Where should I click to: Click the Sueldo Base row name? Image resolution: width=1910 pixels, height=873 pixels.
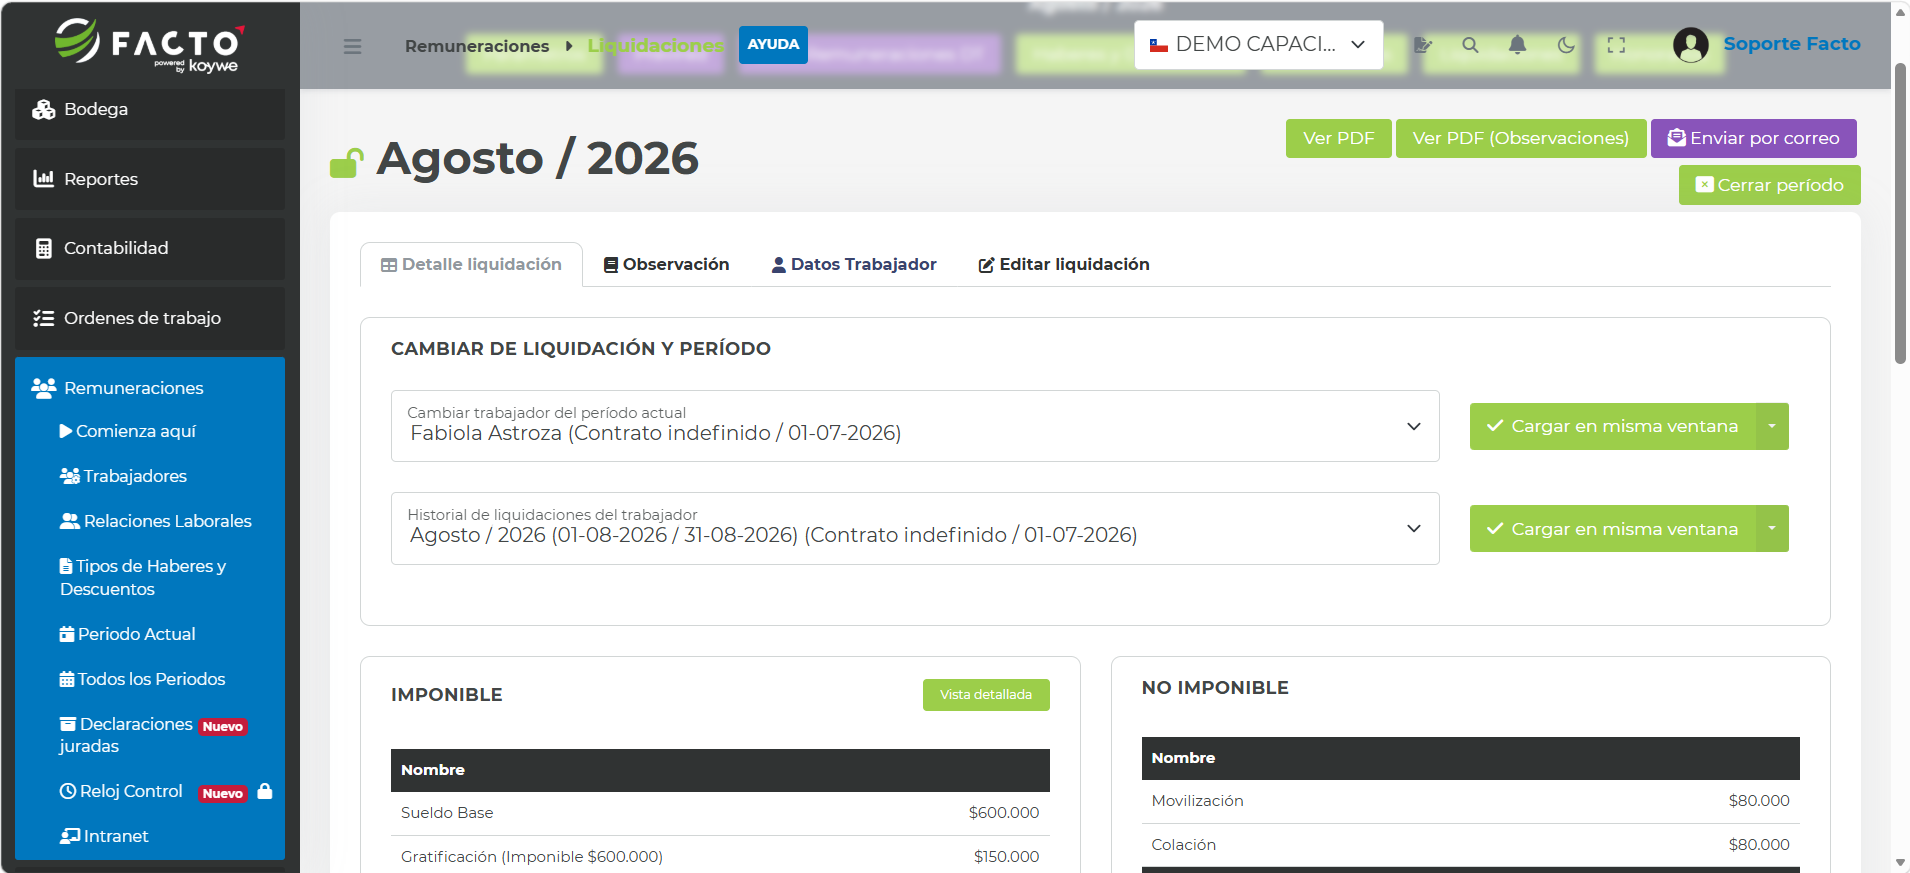[447, 813]
